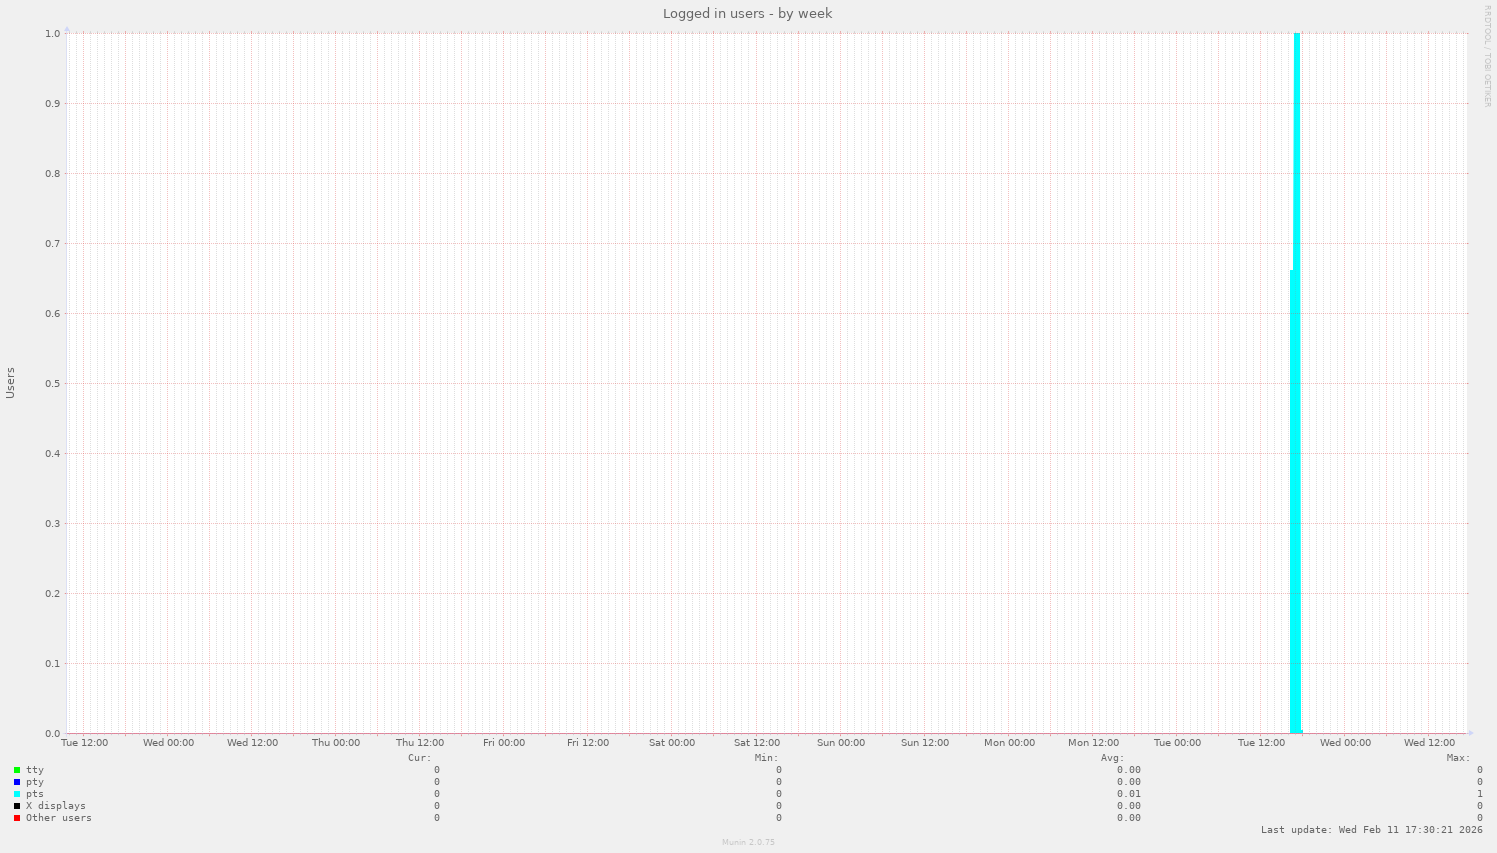The width and height of the screenshot is (1497, 853).
Task: Click the 'Users' vertical axis label
Action: point(11,383)
